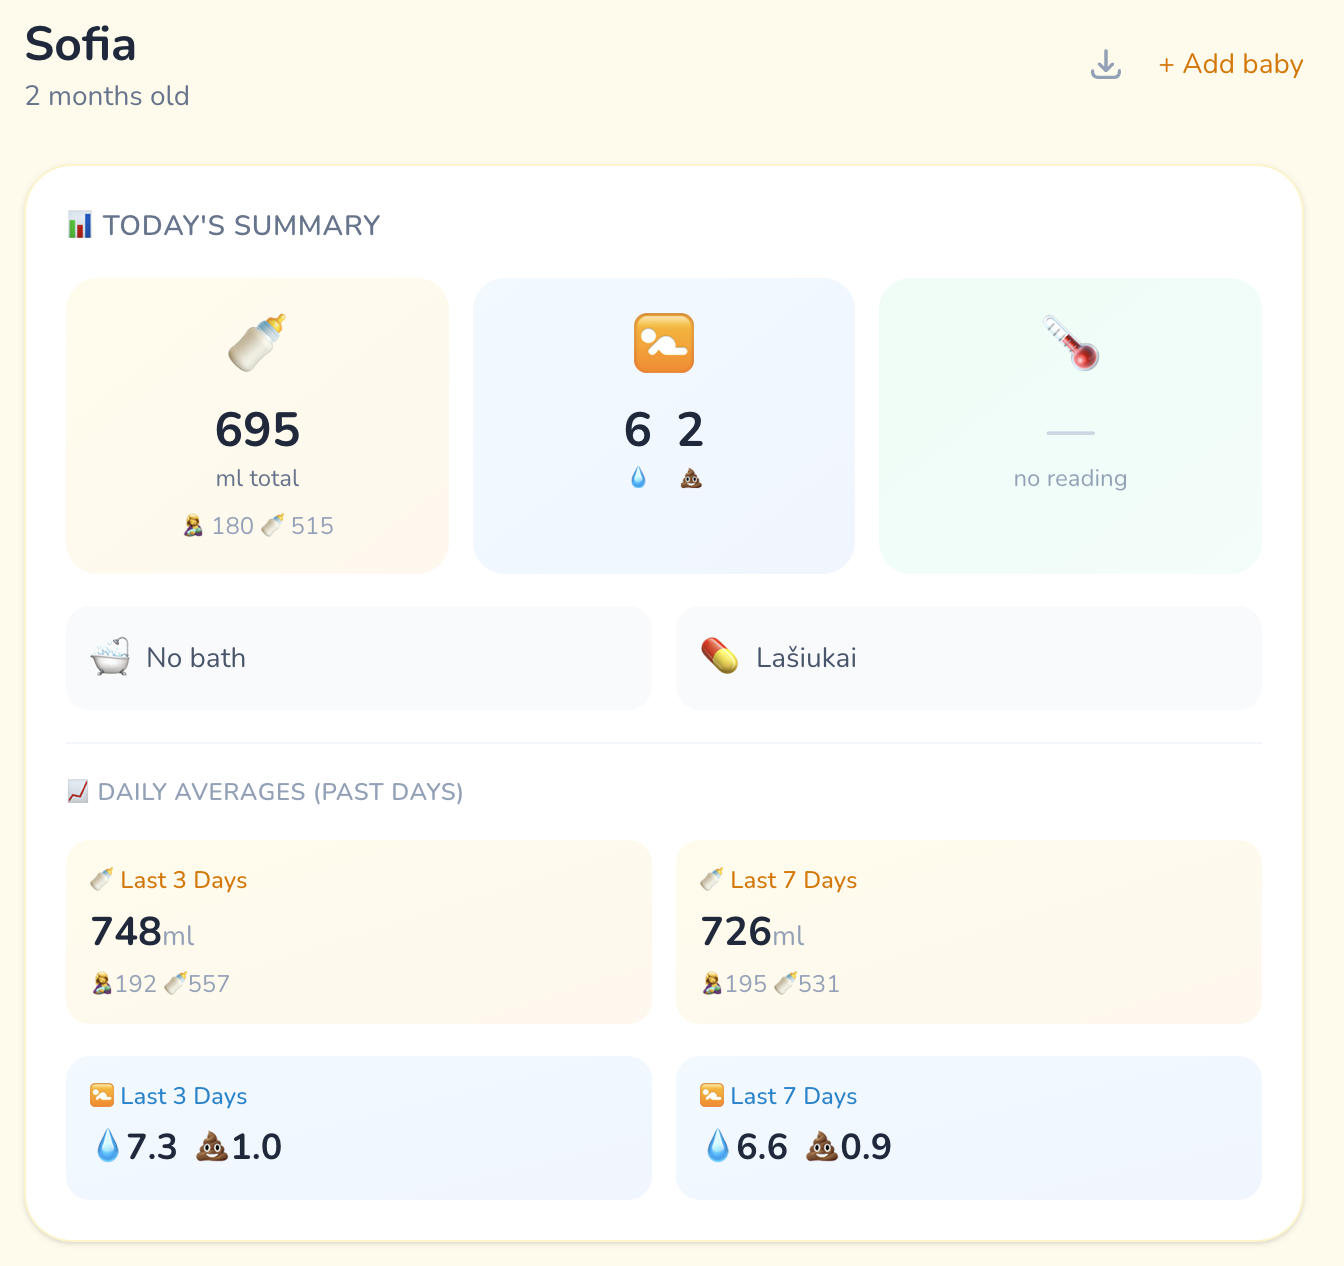Click the poop icon under the 2
Viewport: 1344px width, 1266px height.
(x=690, y=477)
